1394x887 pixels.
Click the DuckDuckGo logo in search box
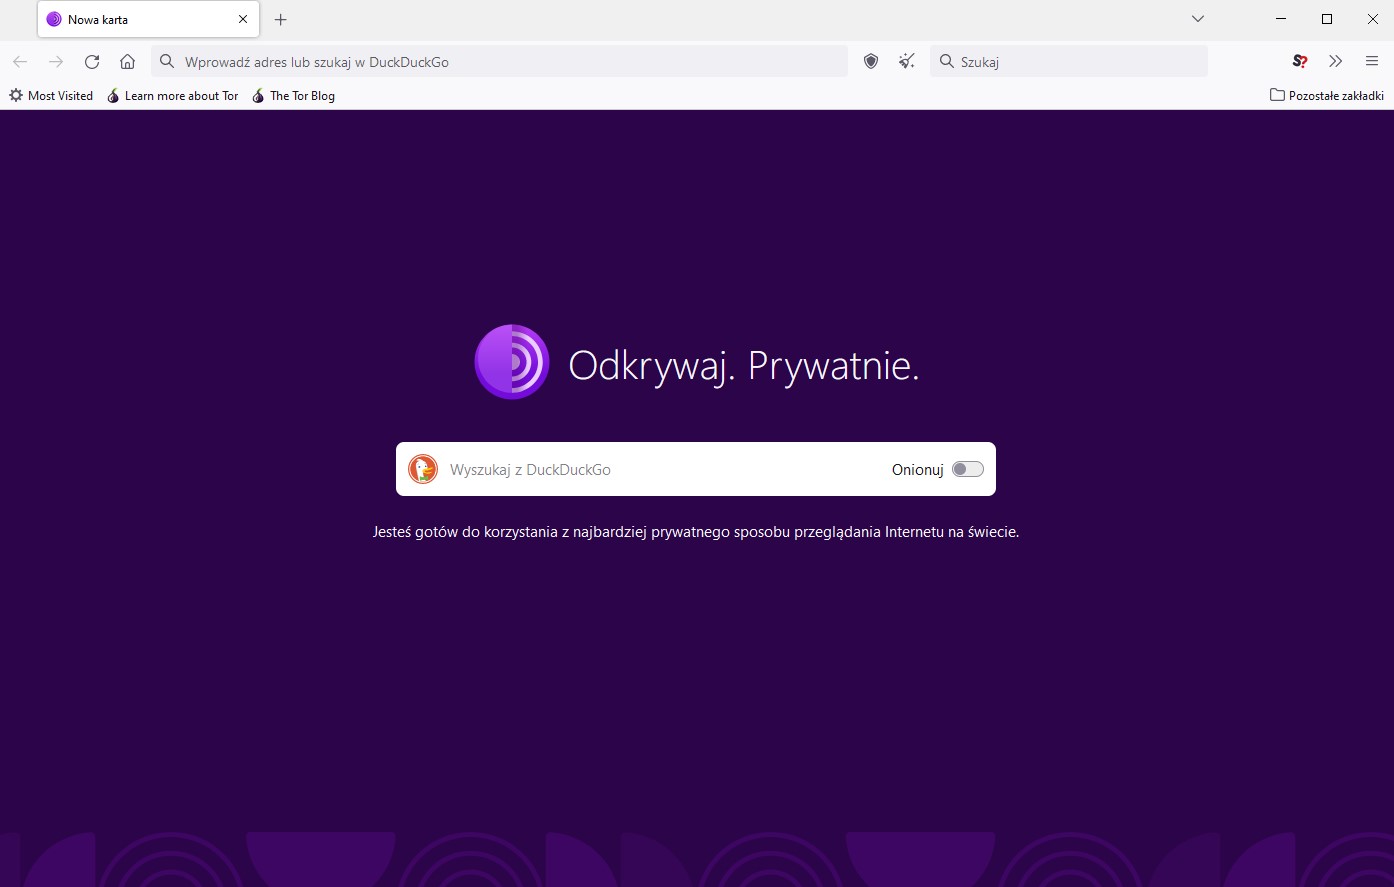pos(423,469)
